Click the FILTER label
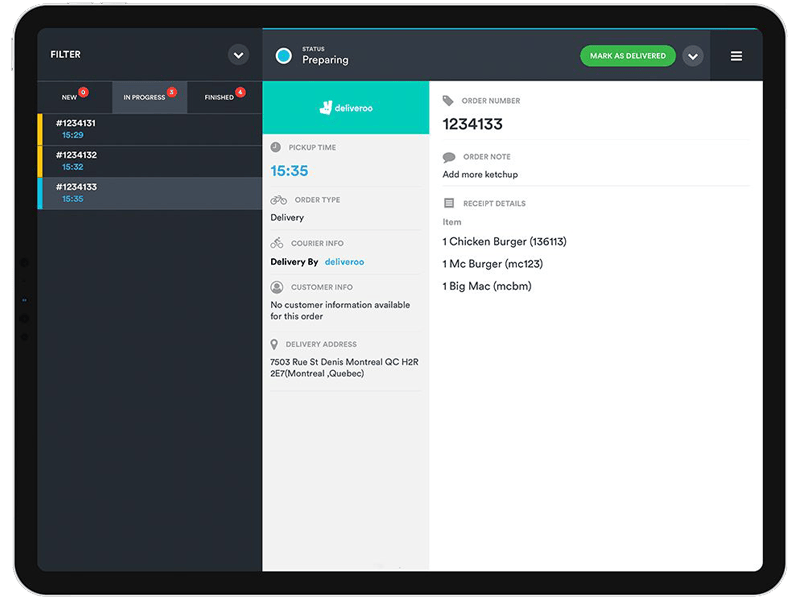 click(x=65, y=54)
